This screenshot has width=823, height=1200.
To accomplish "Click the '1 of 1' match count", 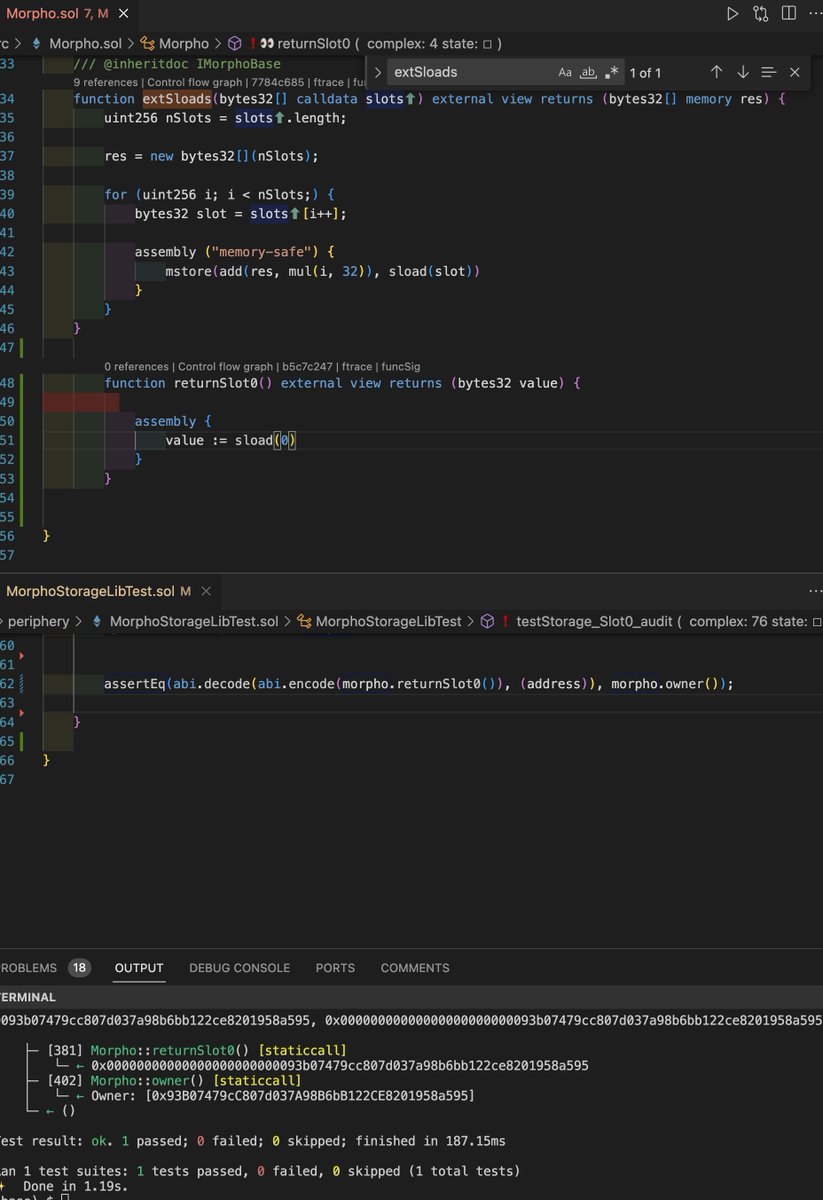I will [645, 72].
